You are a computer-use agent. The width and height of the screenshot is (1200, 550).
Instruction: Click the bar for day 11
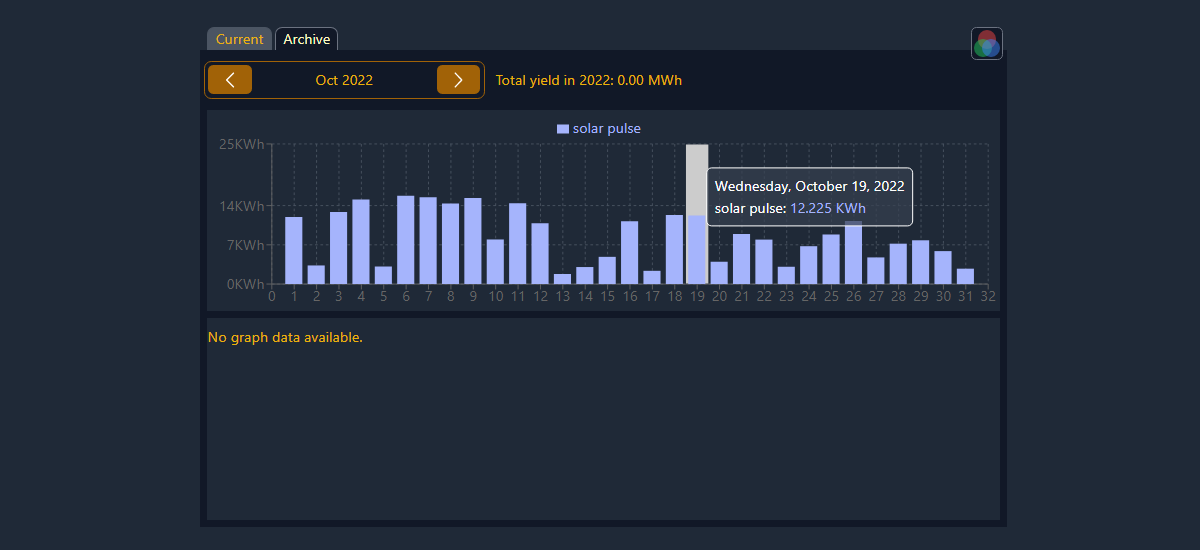(518, 243)
